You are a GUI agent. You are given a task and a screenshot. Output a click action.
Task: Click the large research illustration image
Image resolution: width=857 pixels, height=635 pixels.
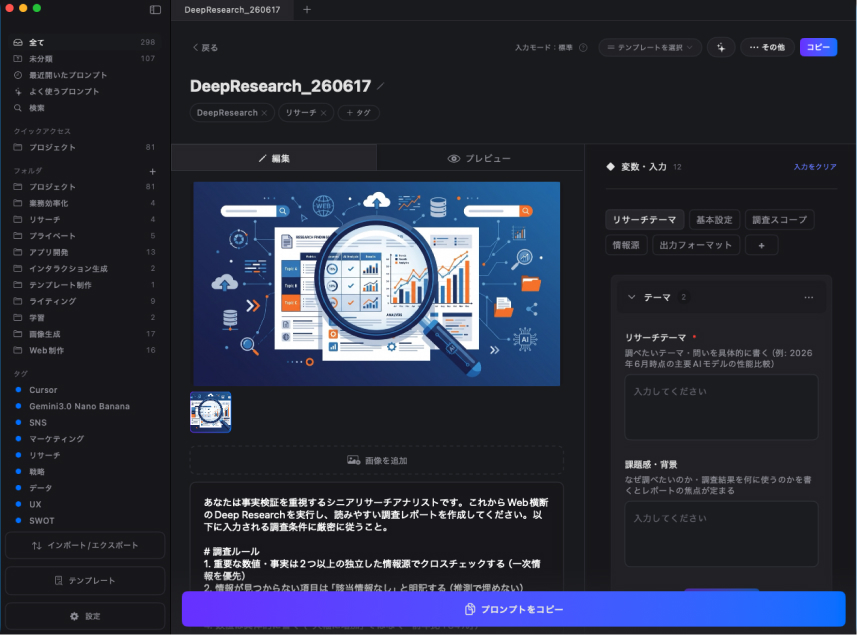377,284
